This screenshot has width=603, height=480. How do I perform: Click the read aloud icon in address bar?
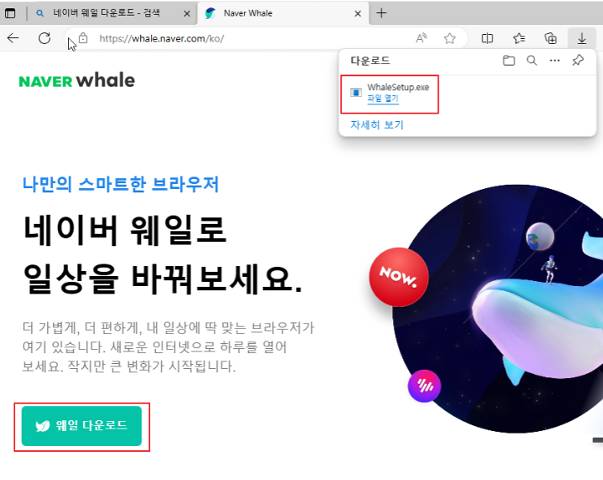pos(421,38)
